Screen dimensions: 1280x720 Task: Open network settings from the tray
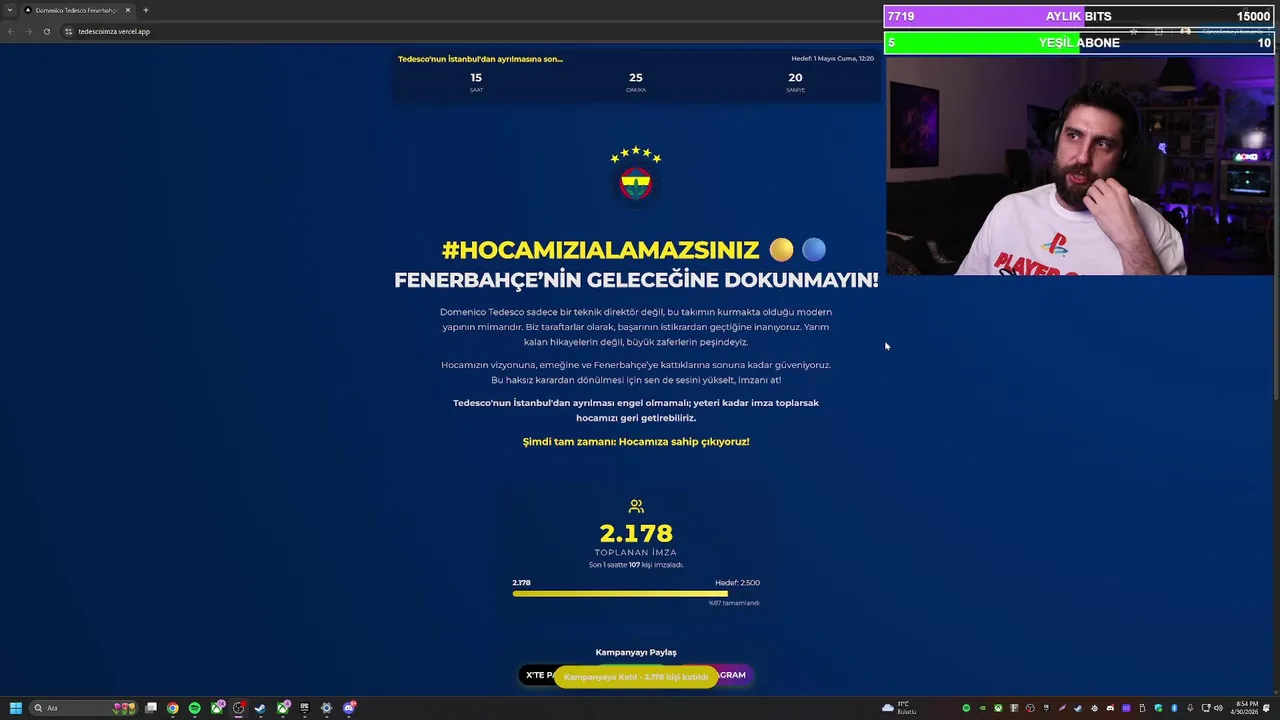(1205, 708)
